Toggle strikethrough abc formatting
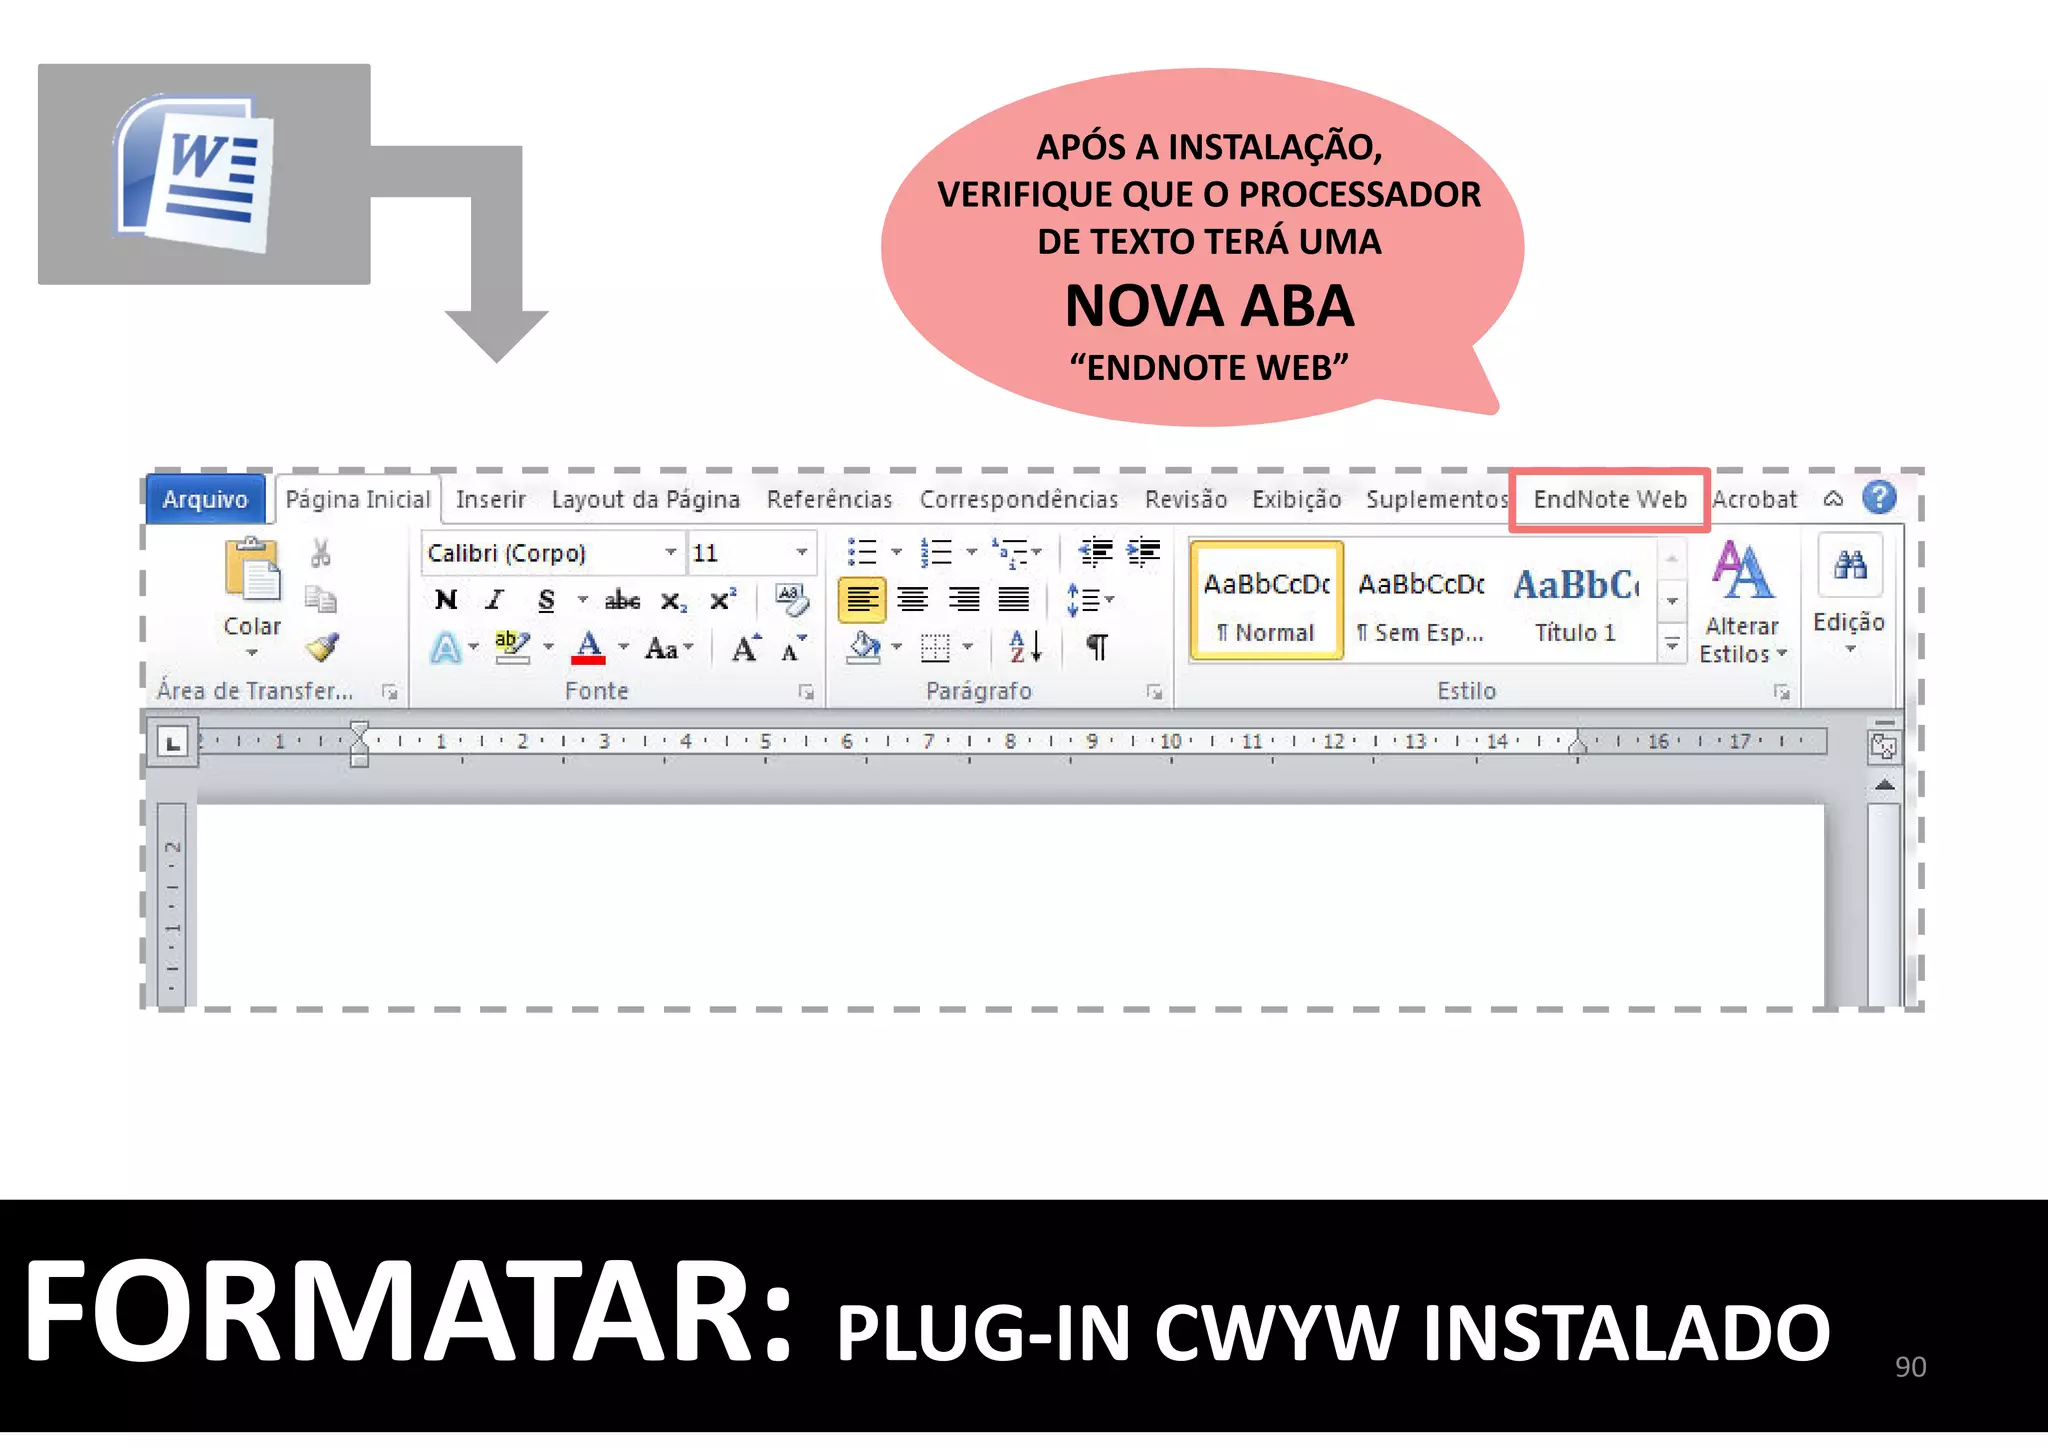The image size is (2048, 1447). (622, 600)
